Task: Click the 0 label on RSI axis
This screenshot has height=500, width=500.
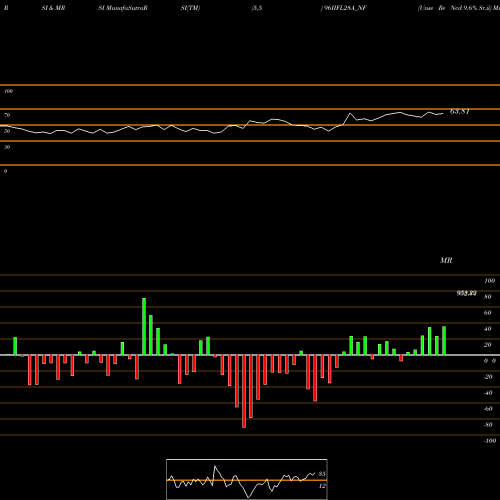Action: (5, 171)
